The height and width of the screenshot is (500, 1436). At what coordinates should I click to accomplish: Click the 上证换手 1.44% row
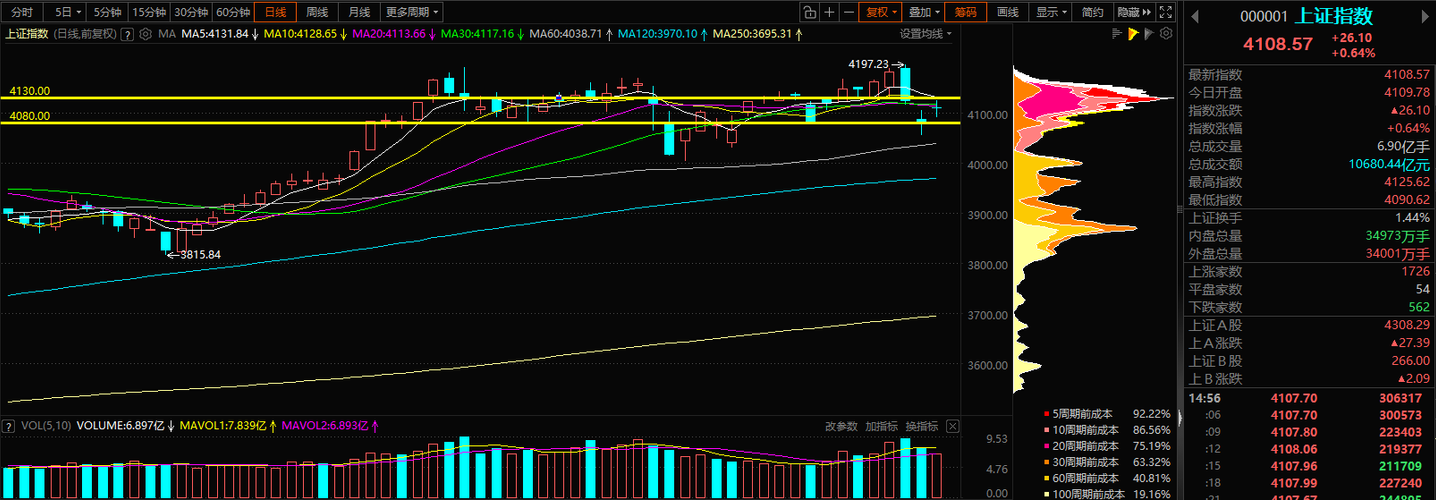click(1309, 217)
